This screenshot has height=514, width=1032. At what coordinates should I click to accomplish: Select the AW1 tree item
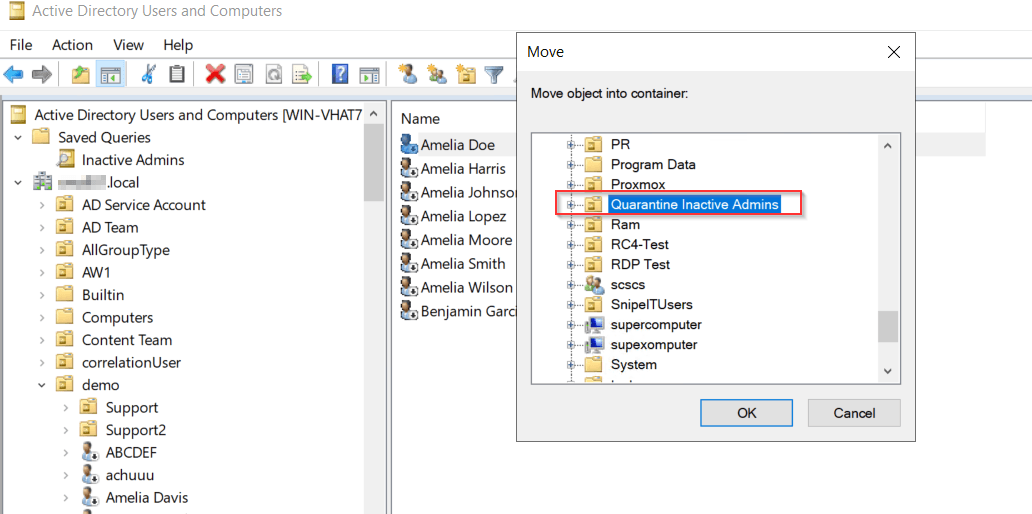click(x=97, y=272)
